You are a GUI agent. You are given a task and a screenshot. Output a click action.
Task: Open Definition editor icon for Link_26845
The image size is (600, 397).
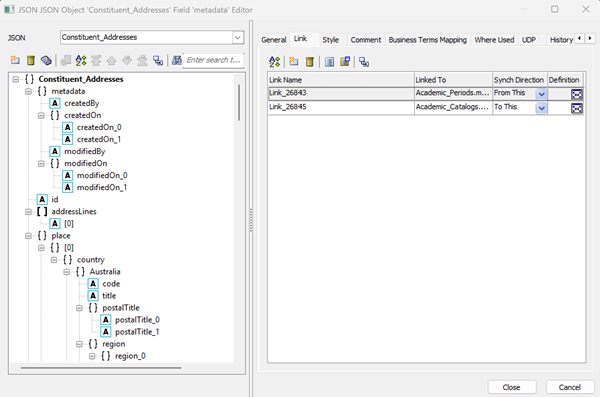click(576, 108)
